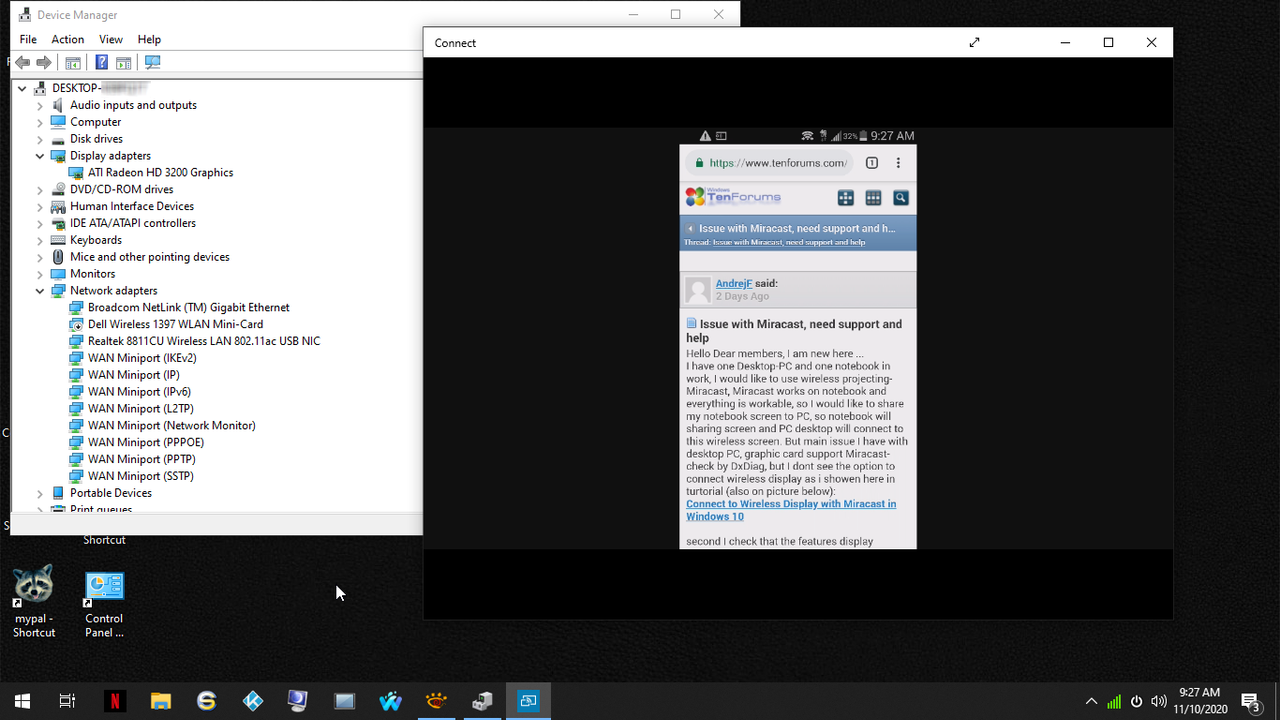Click the Back arrow in Device Manager toolbar
1280x720 pixels.
(x=22, y=62)
